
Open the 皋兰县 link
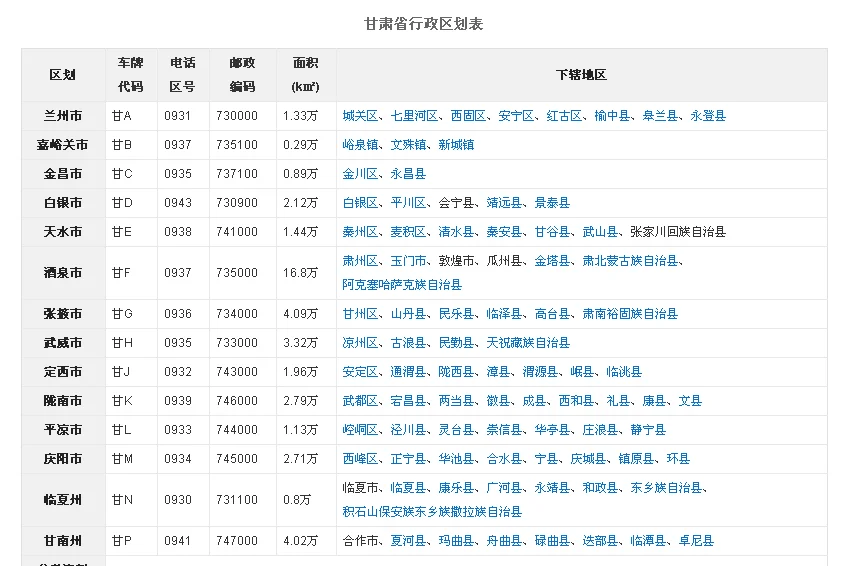[660, 116]
